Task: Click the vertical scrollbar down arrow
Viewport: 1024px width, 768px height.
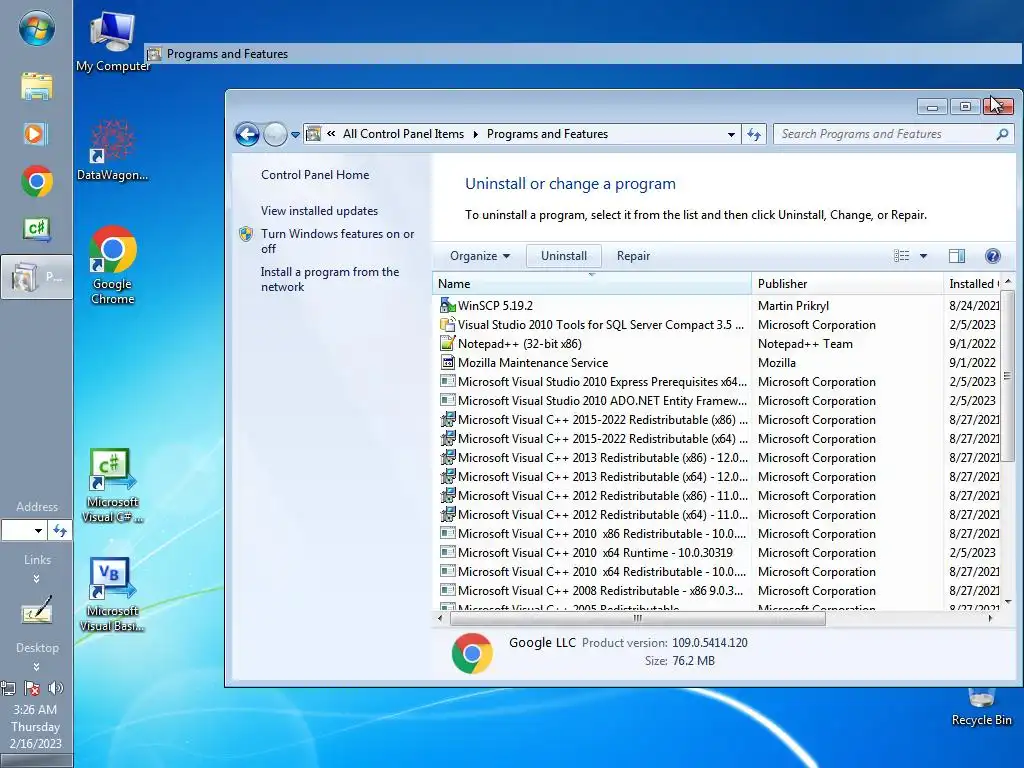Action: coord(1008,601)
